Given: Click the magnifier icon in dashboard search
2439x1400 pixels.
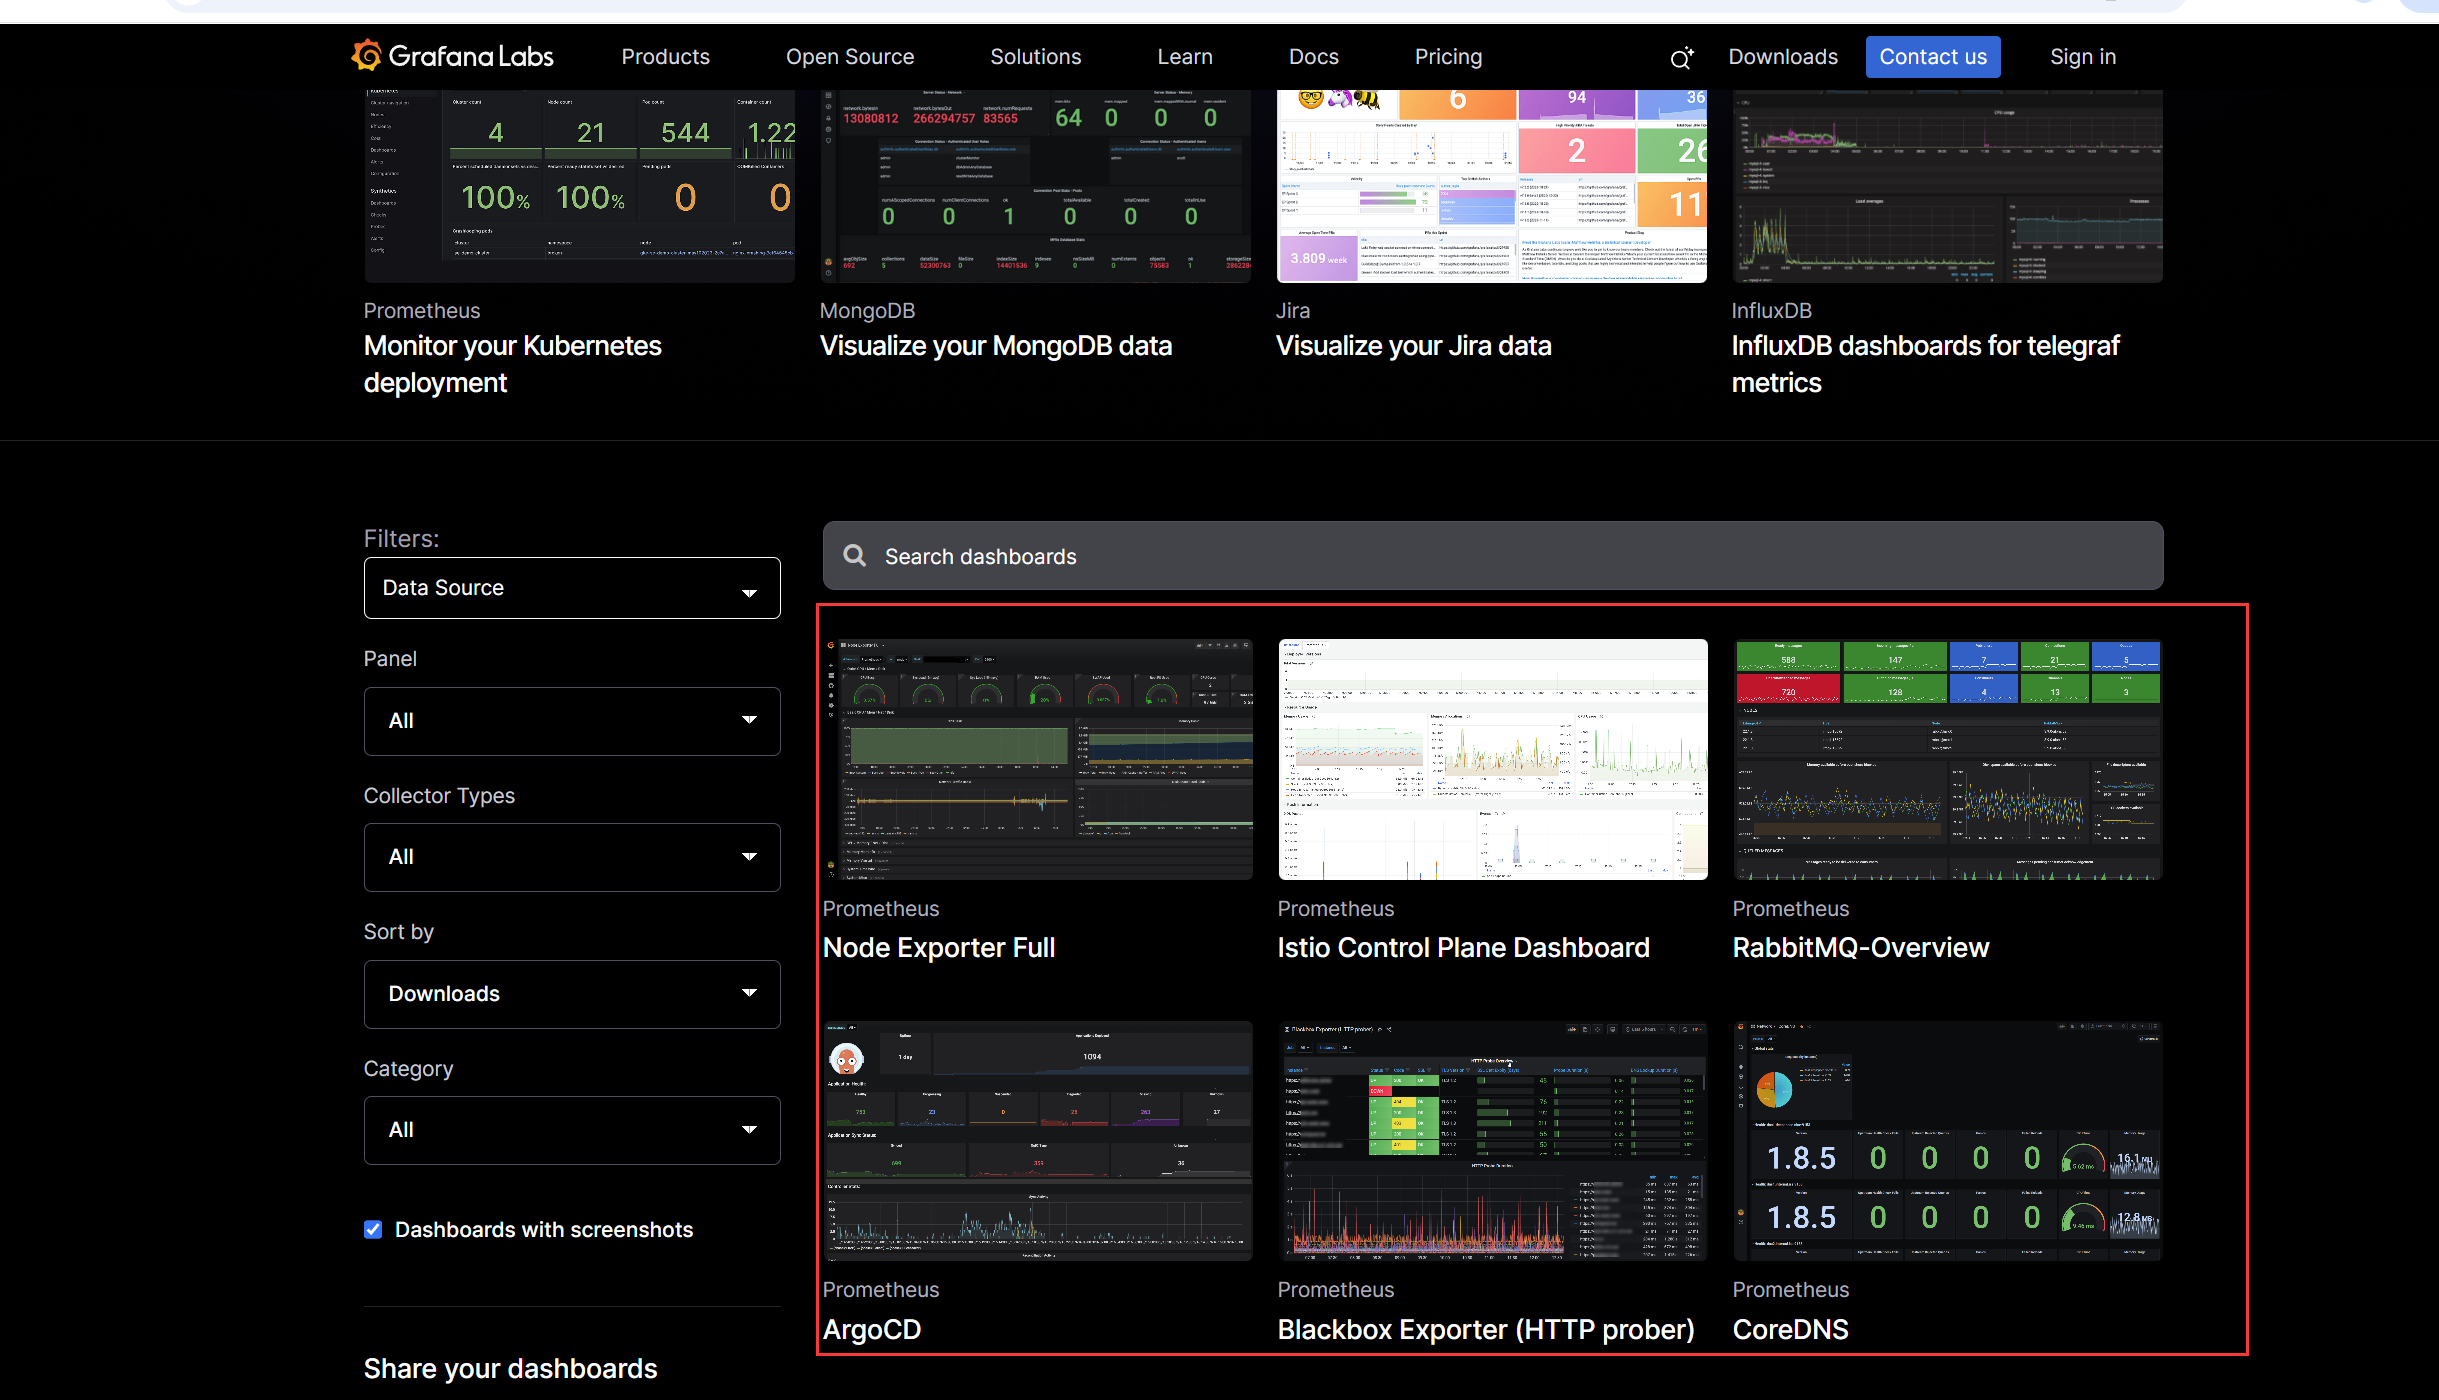Looking at the screenshot, I should (x=855, y=556).
